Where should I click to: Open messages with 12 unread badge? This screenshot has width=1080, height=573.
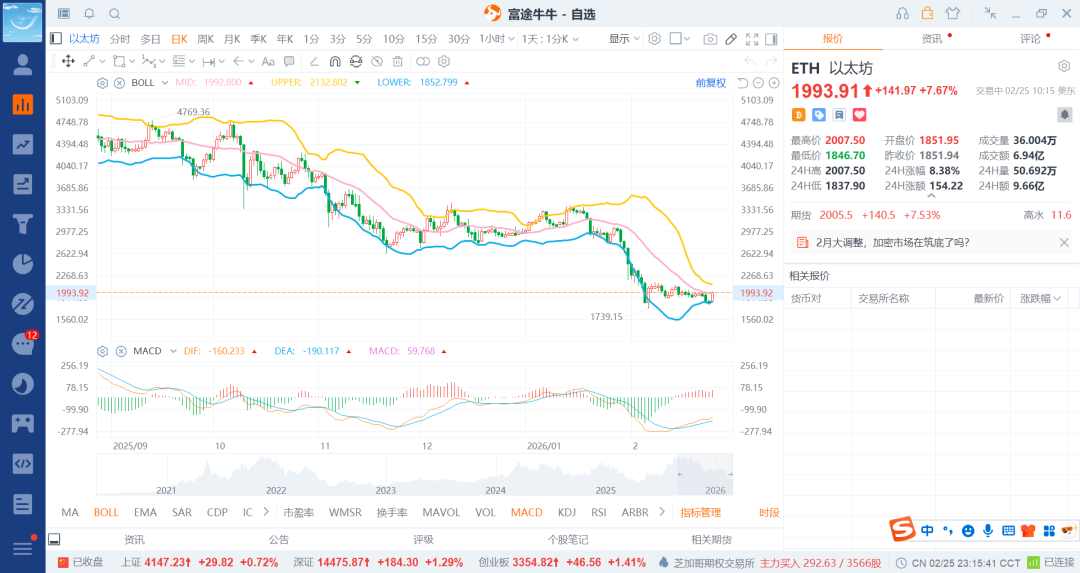pos(22,343)
